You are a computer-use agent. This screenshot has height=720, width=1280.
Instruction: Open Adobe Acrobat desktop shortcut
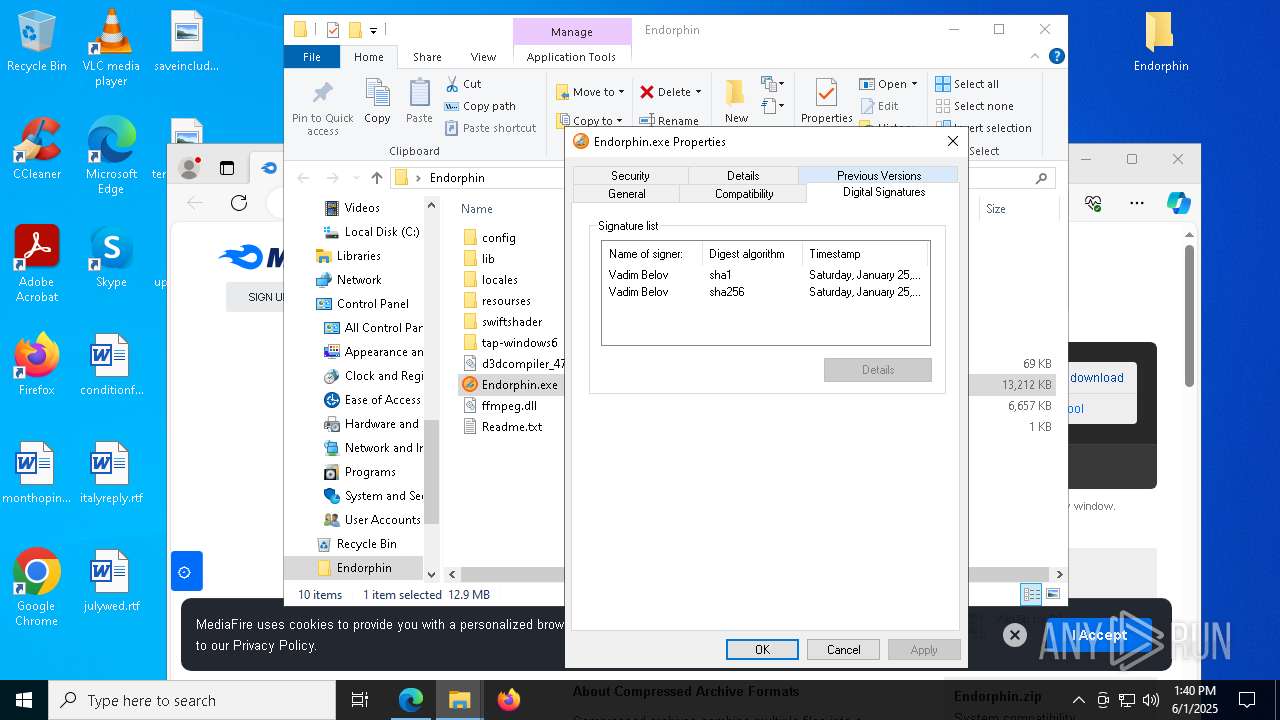tap(37, 263)
